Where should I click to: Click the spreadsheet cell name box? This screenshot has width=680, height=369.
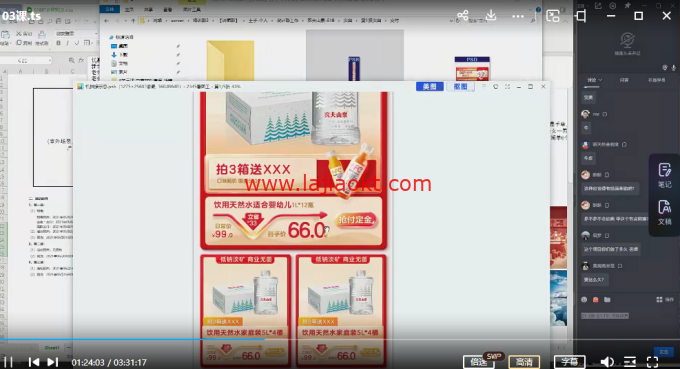click(x=25, y=61)
